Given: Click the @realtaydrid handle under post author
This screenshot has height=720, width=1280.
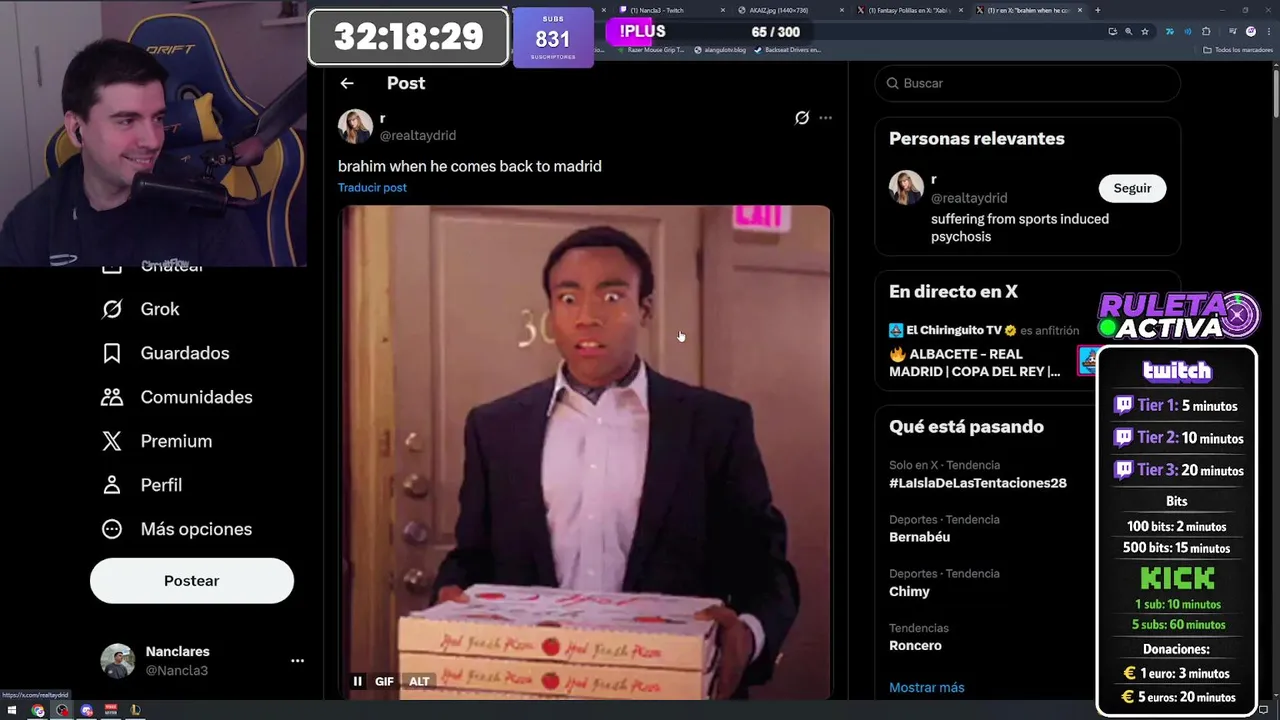Looking at the screenshot, I should 418,136.
